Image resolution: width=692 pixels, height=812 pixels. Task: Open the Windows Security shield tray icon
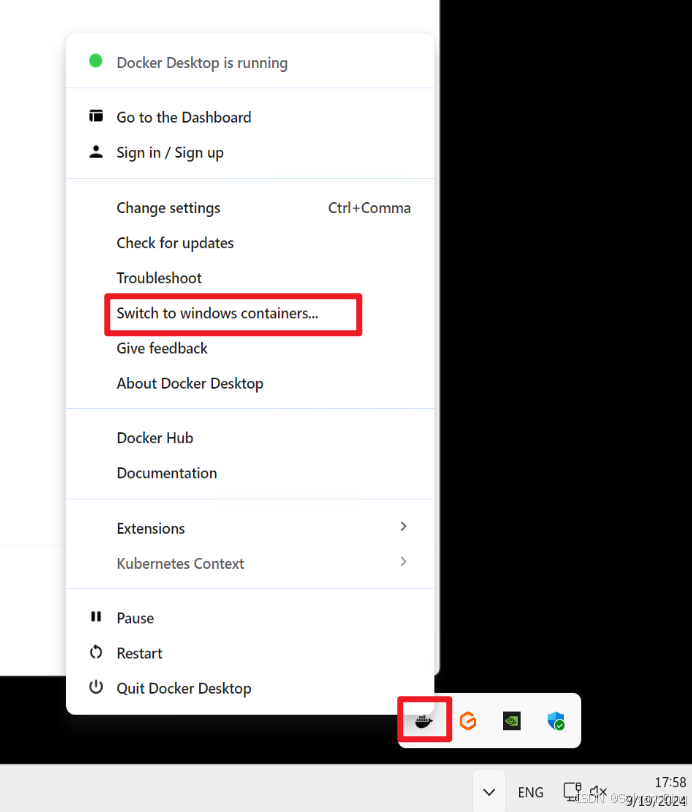(x=556, y=720)
